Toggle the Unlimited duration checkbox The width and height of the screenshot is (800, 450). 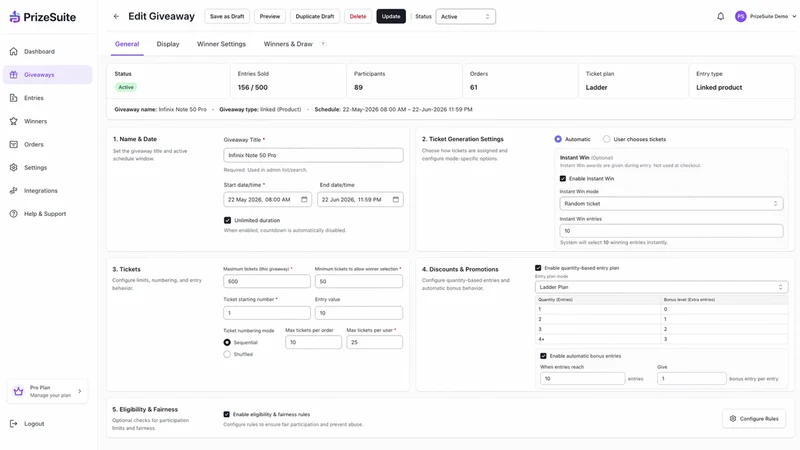click(228, 220)
